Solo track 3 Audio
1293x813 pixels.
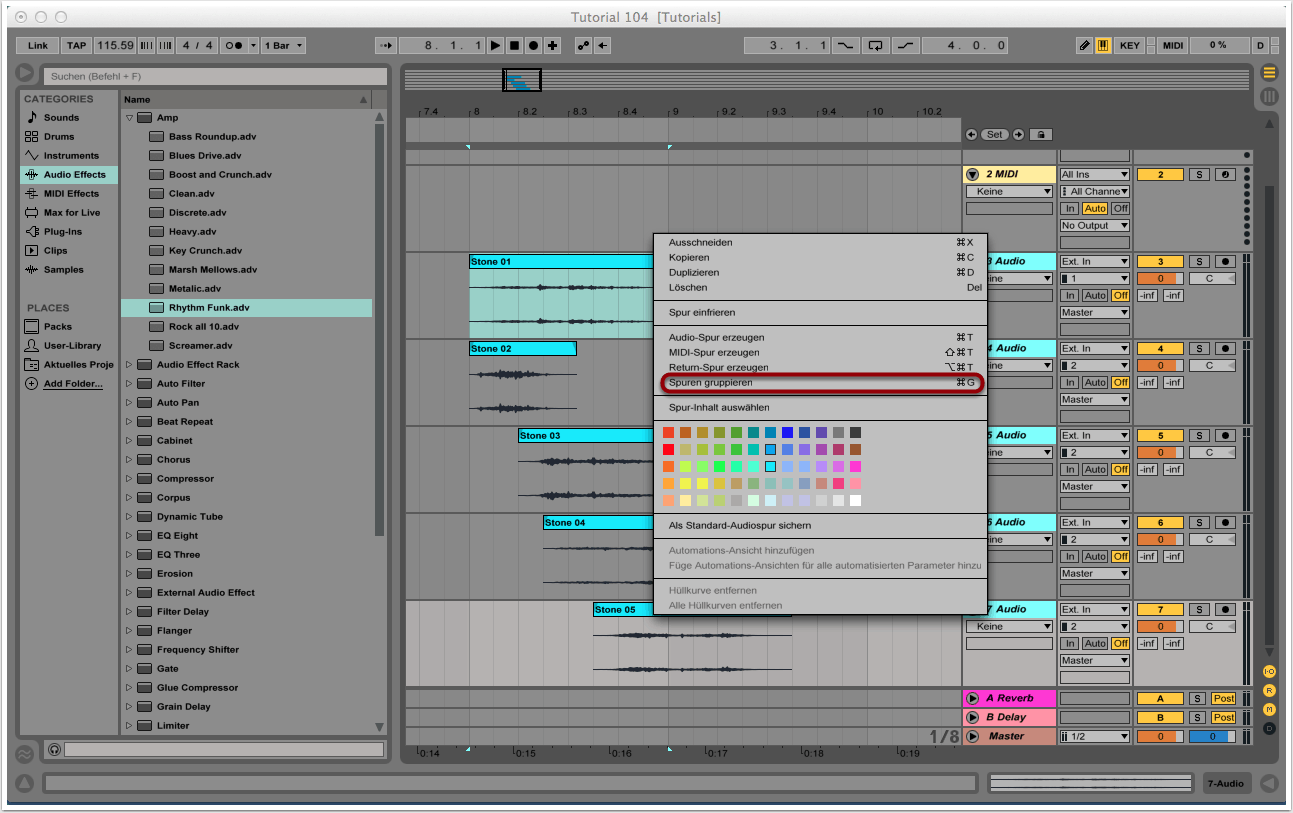click(1199, 262)
